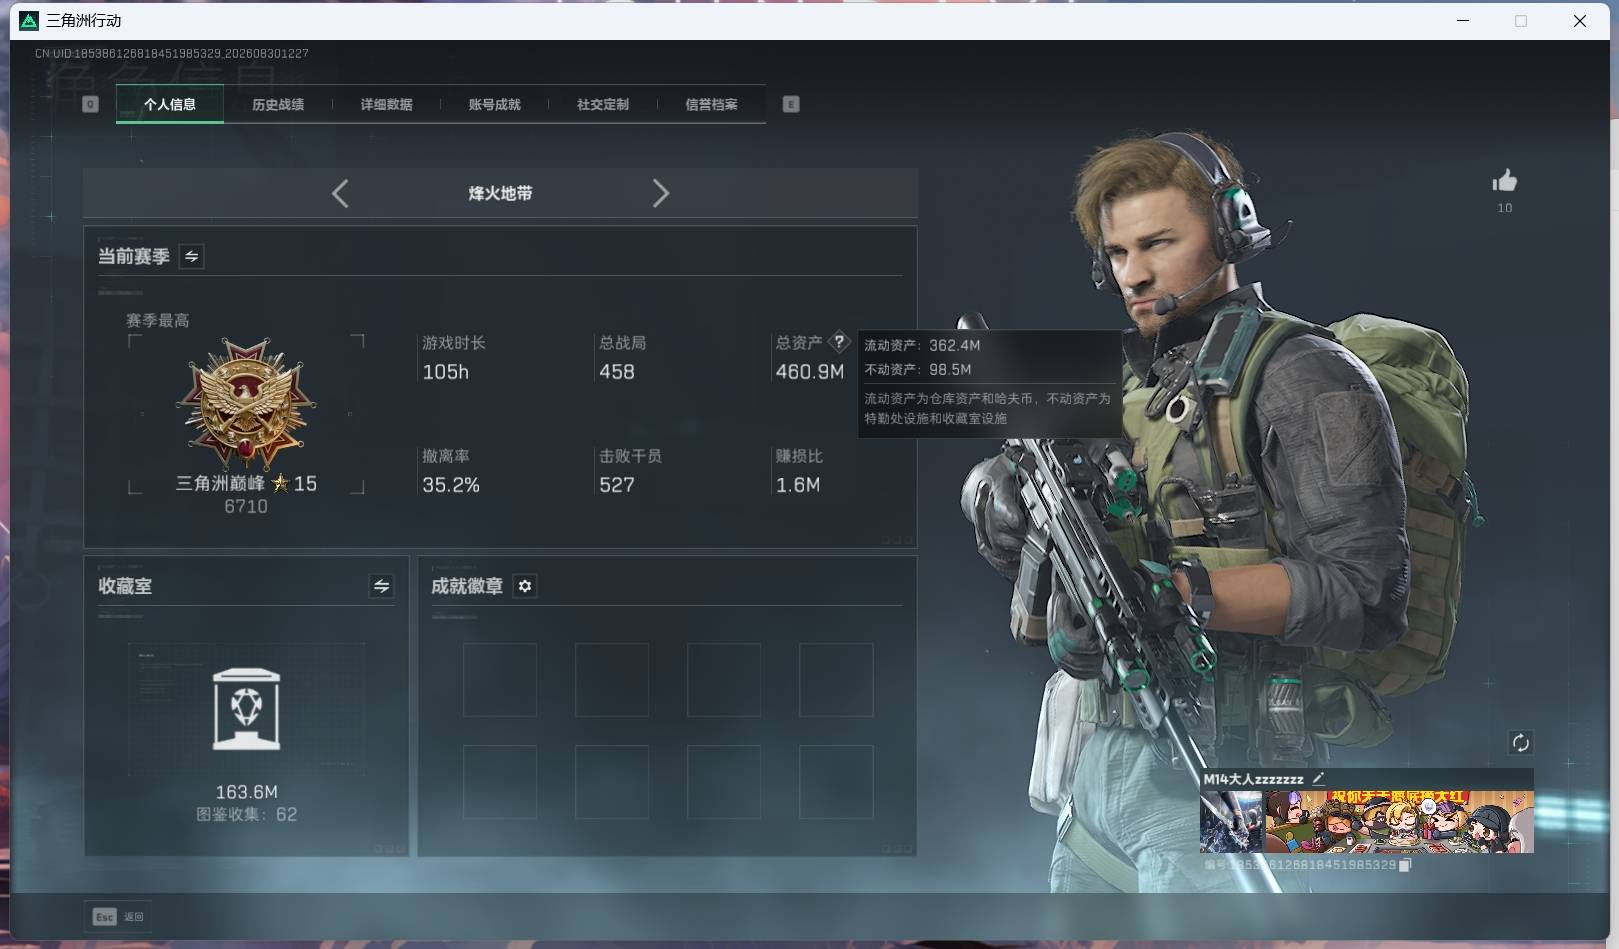Go to previous game mode with left arrow

coord(340,193)
